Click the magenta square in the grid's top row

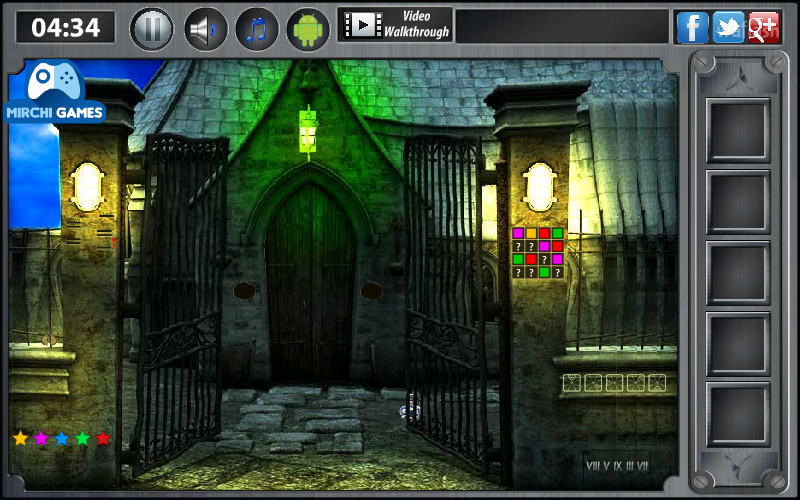pos(518,233)
